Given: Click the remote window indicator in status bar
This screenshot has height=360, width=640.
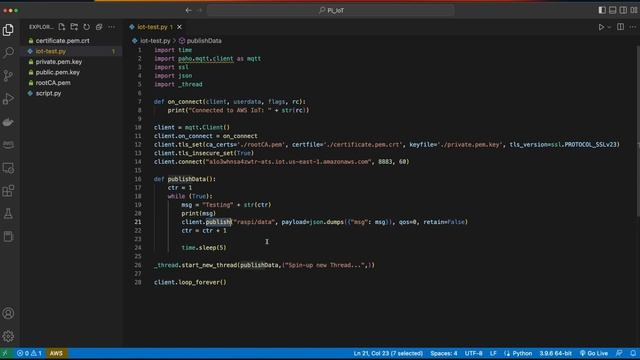Looking at the screenshot, I should point(5,353).
